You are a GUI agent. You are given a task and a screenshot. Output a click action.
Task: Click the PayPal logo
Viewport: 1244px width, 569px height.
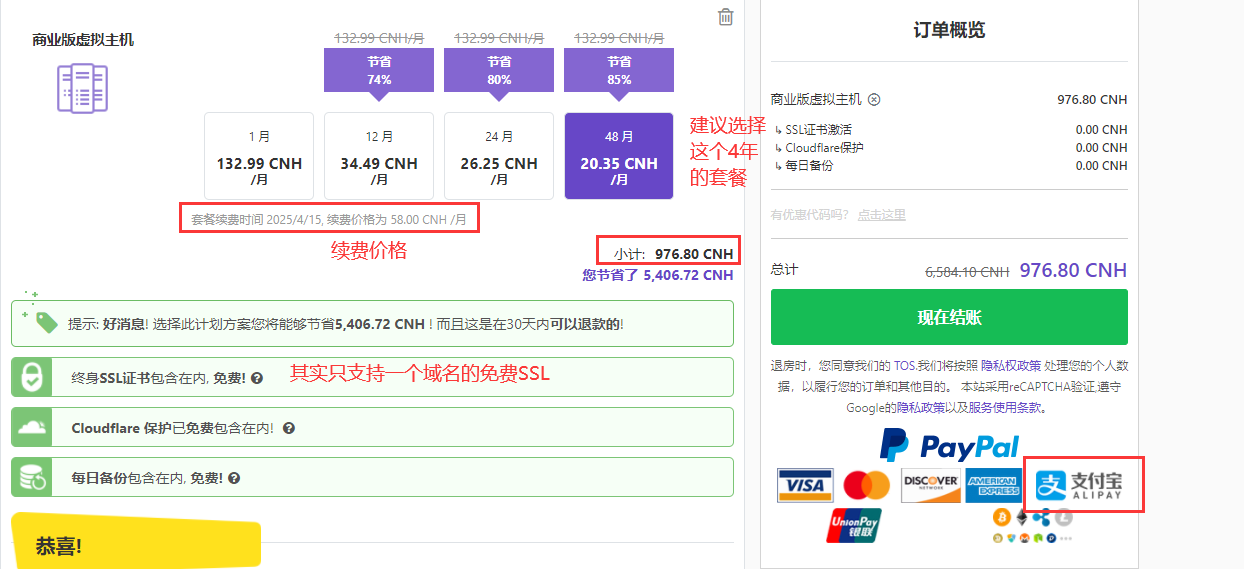949,445
